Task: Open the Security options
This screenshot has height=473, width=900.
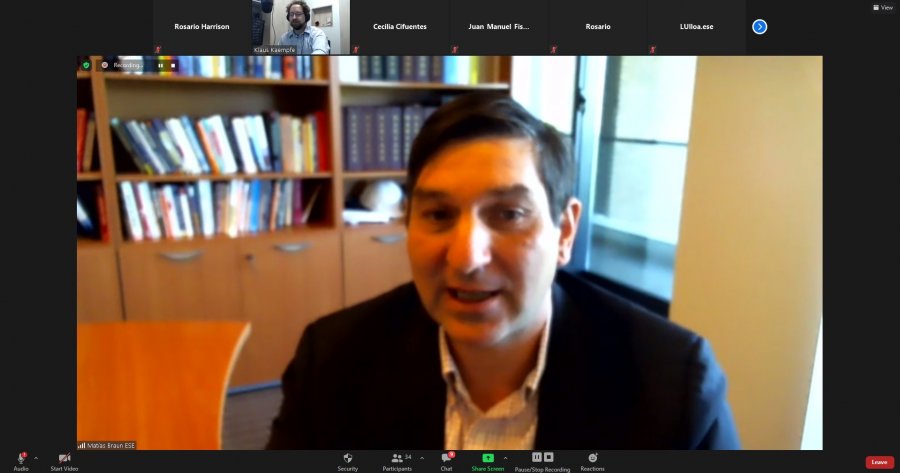Action: pyautogui.click(x=347, y=460)
